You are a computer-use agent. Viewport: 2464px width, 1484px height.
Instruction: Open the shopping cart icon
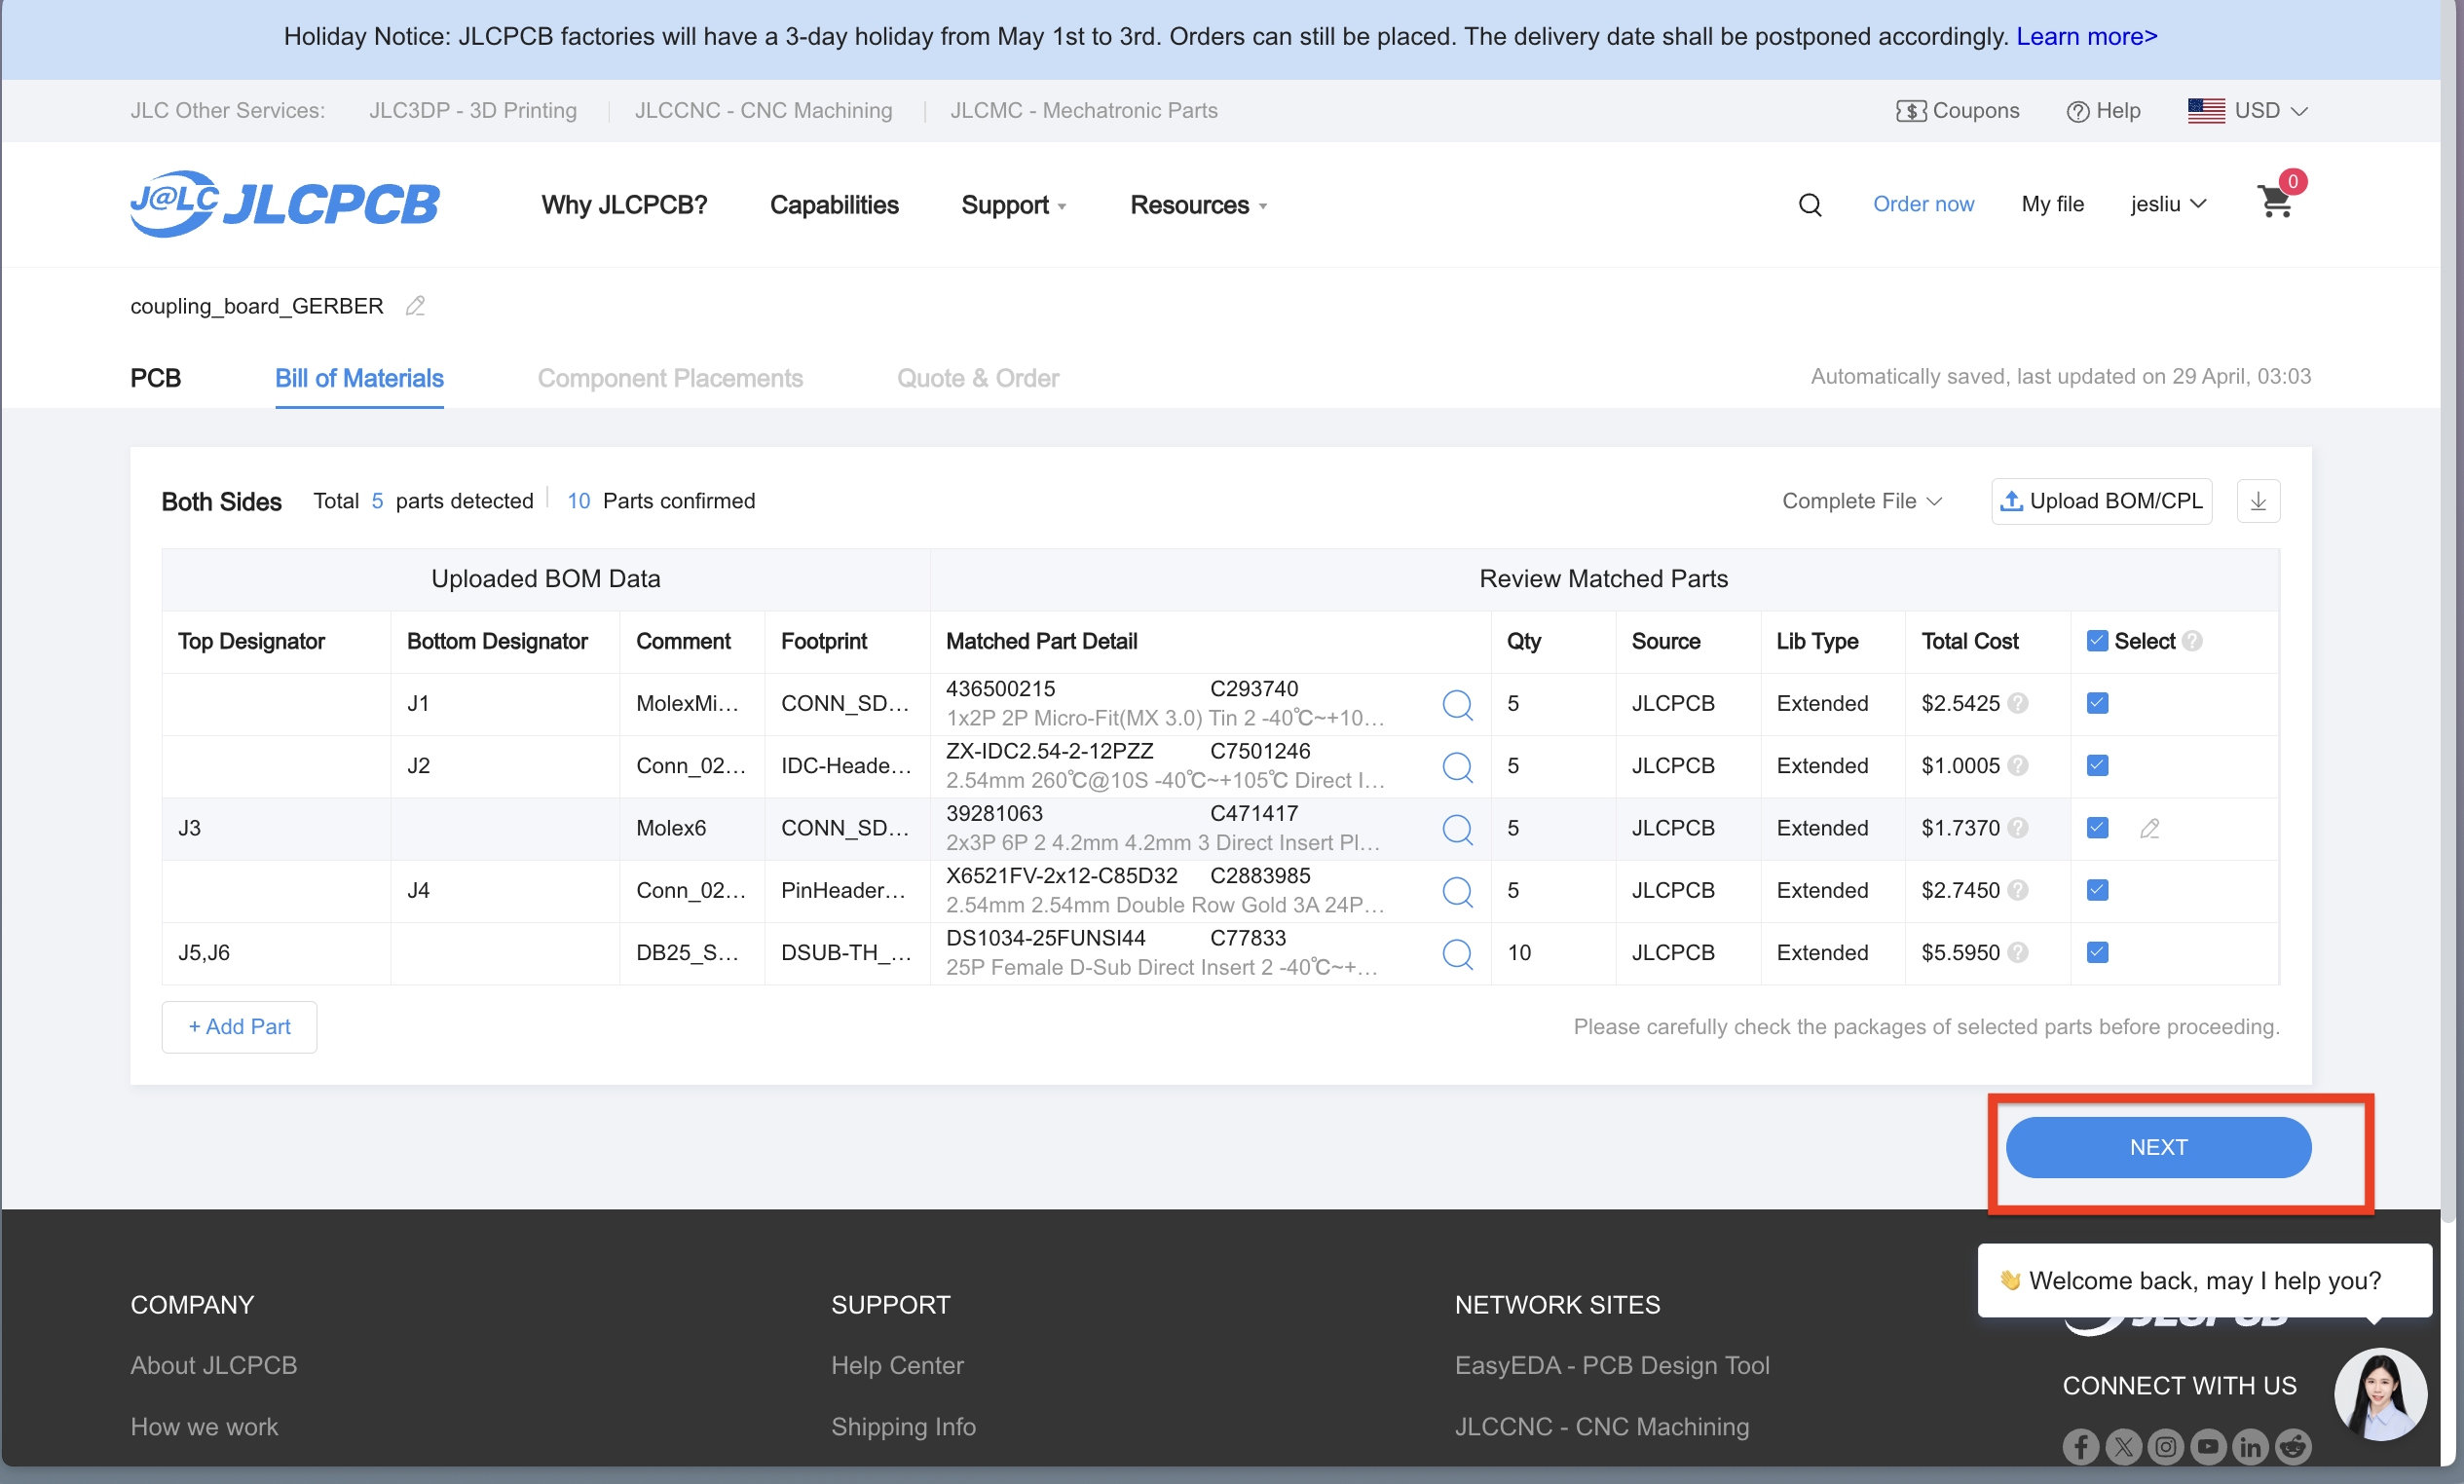pos(2276,203)
